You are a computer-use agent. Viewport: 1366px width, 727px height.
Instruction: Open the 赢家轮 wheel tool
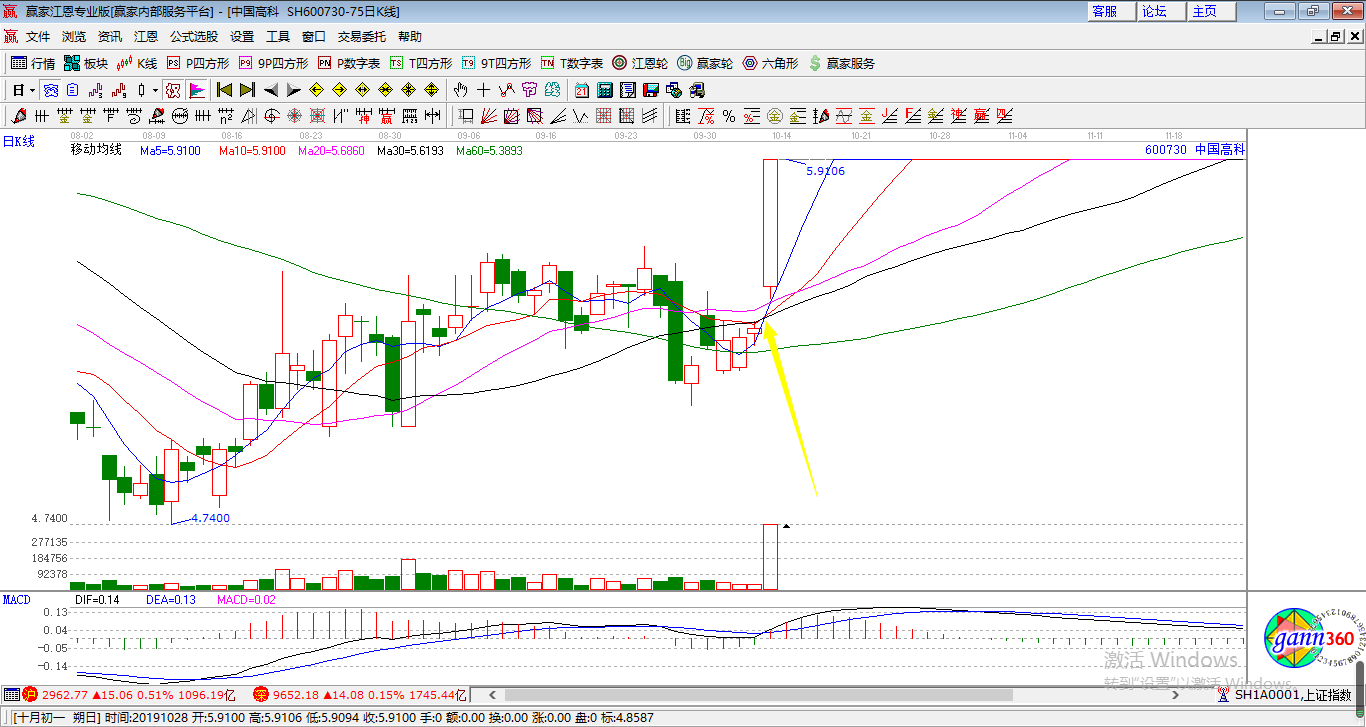[705, 63]
